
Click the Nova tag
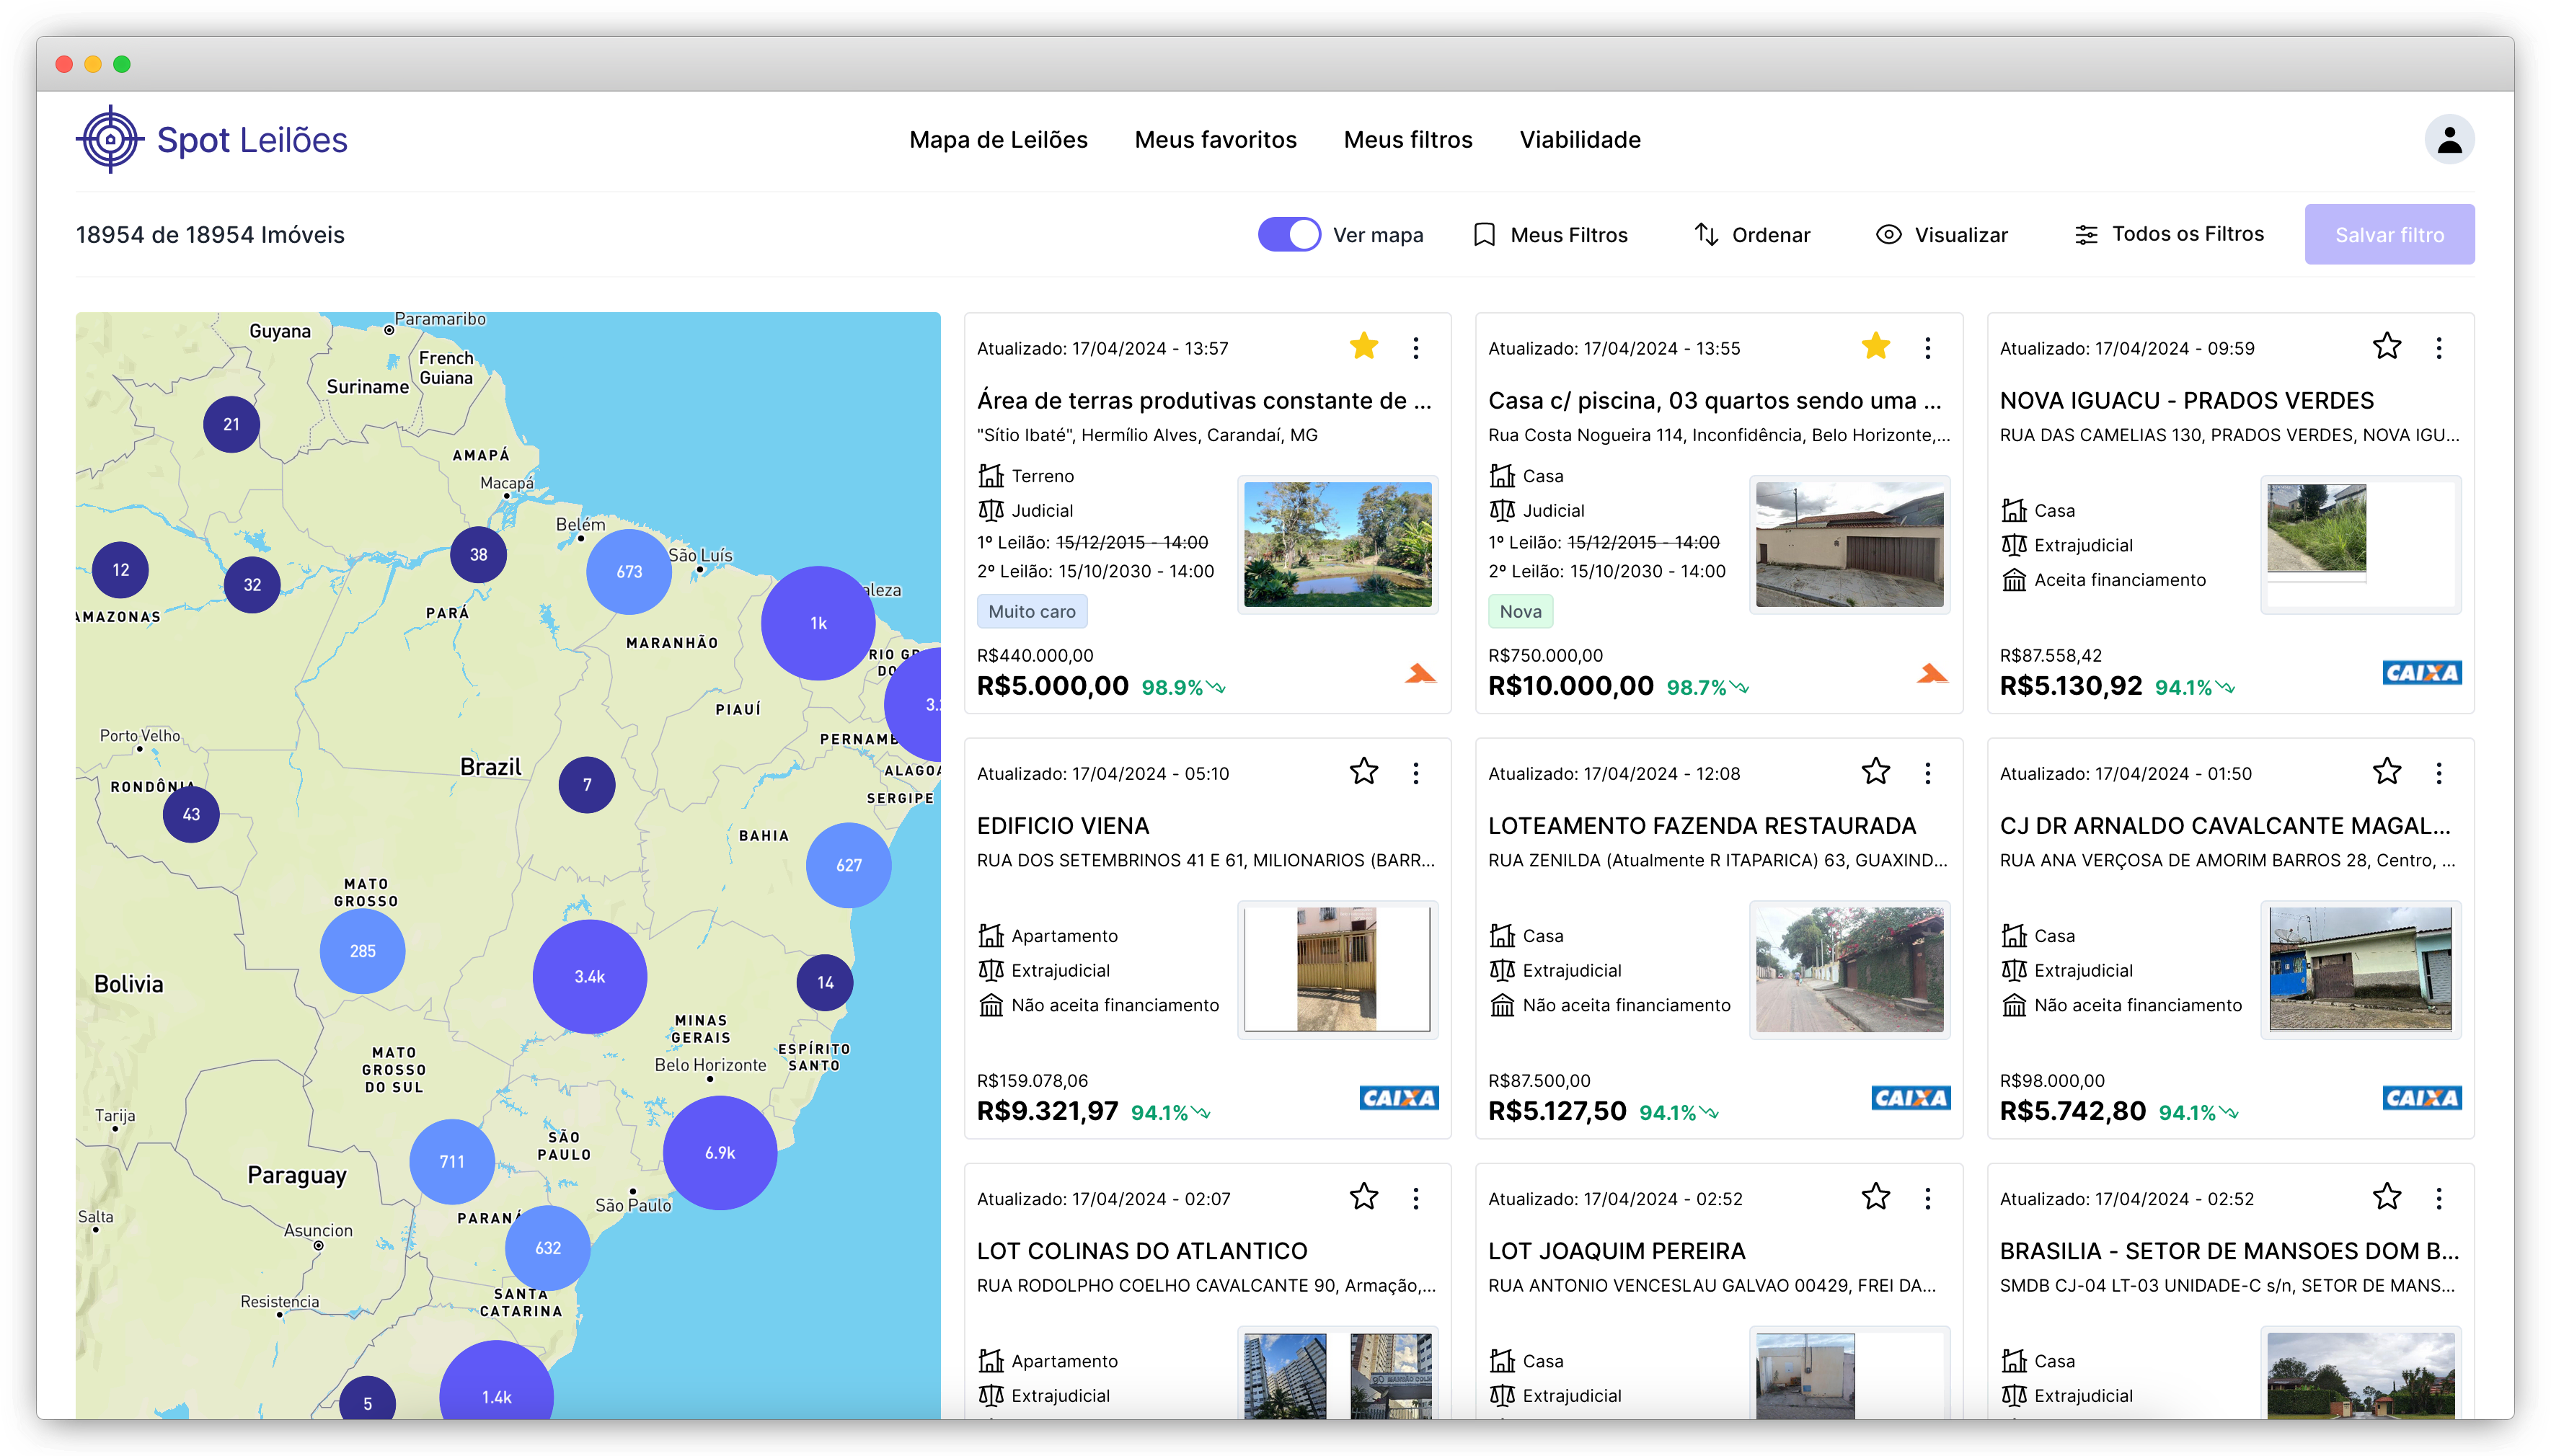(1519, 610)
